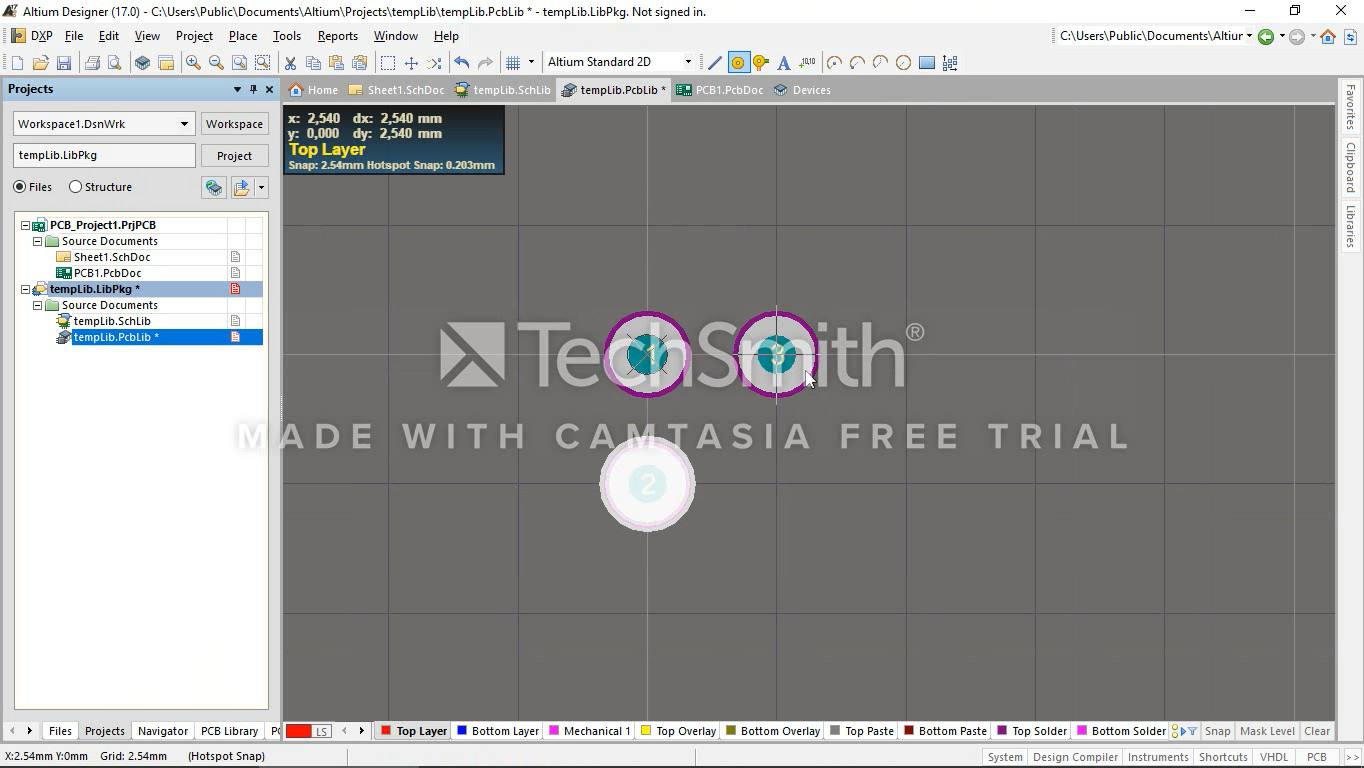Open the Altium Standard 2D view dropdown

(x=687, y=62)
